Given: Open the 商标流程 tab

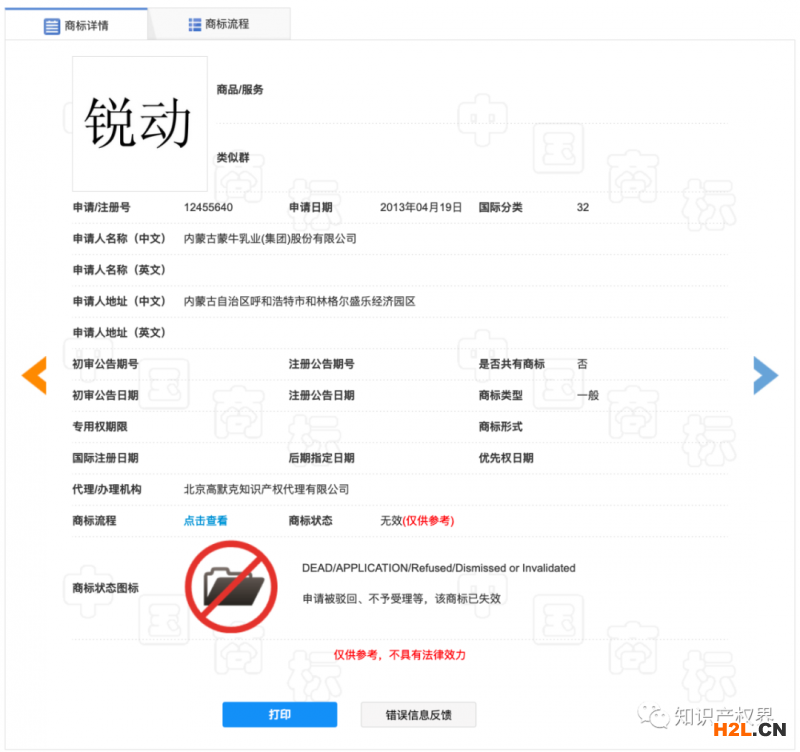Looking at the screenshot, I should click(x=218, y=24).
